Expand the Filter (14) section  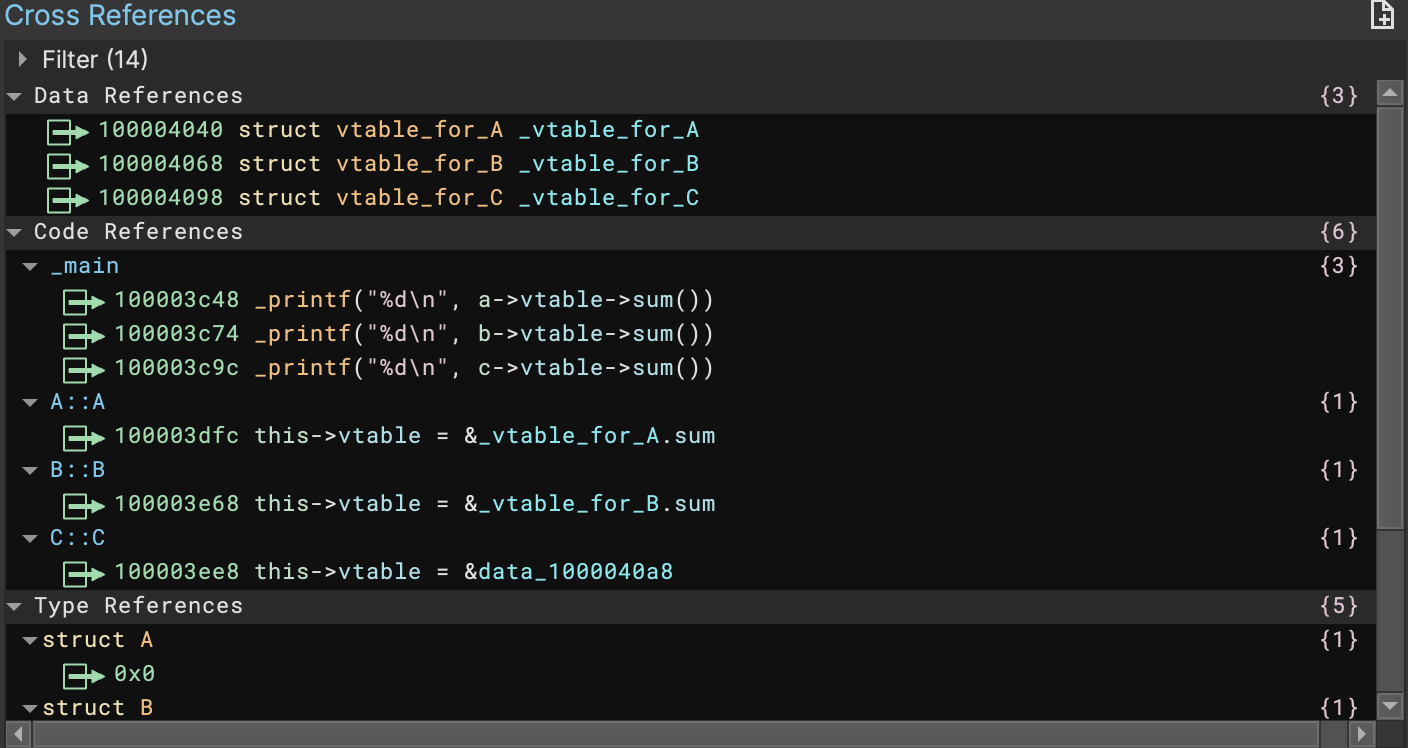[22, 59]
